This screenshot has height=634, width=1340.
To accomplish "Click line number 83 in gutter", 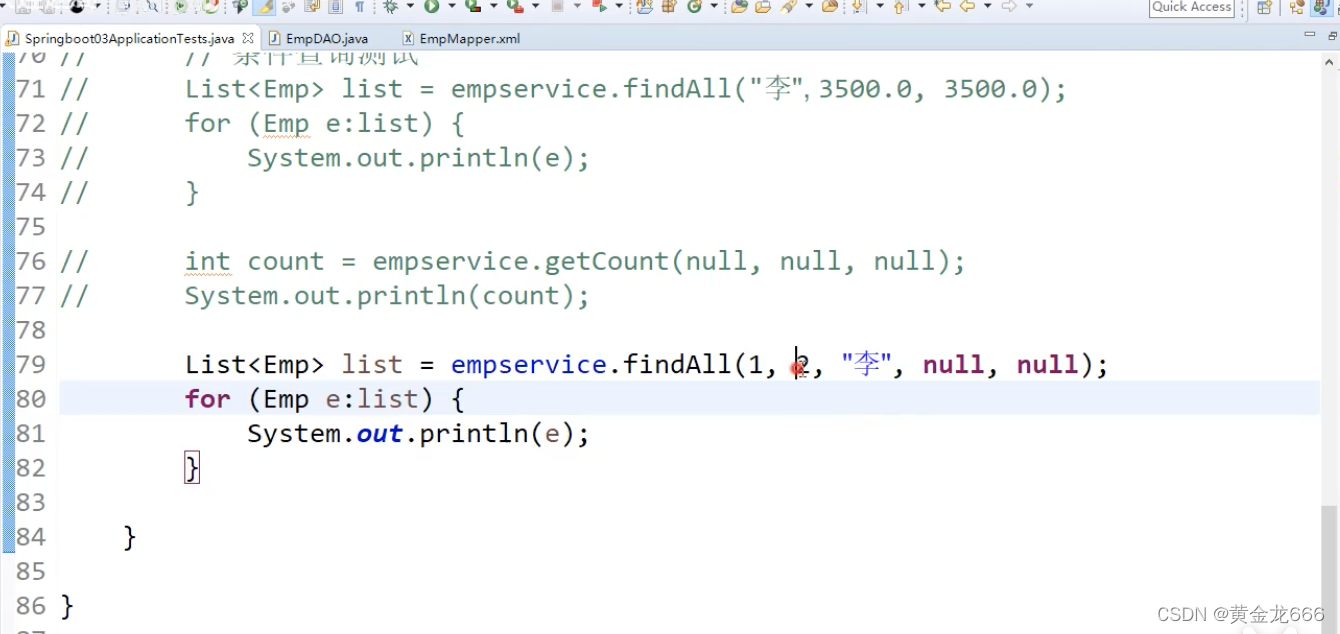I will pos(31,502).
